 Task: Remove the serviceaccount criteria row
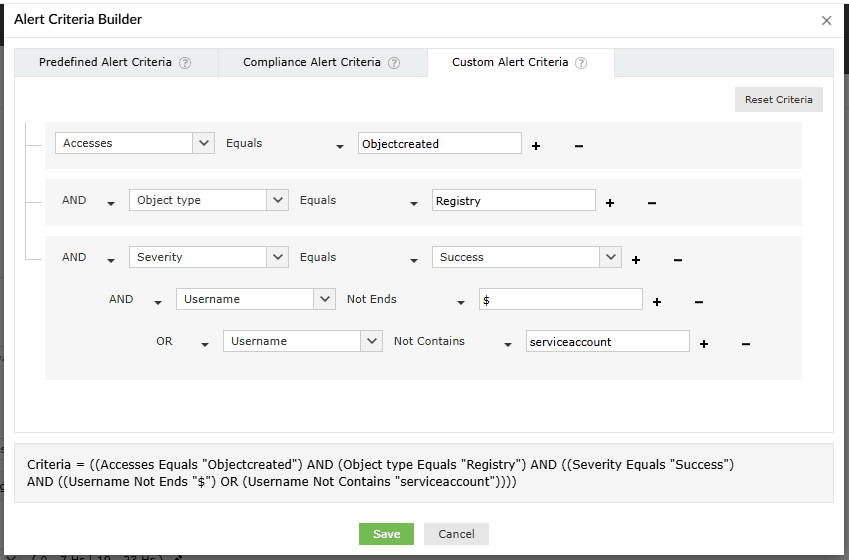pyautogui.click(x=746, y=344)
